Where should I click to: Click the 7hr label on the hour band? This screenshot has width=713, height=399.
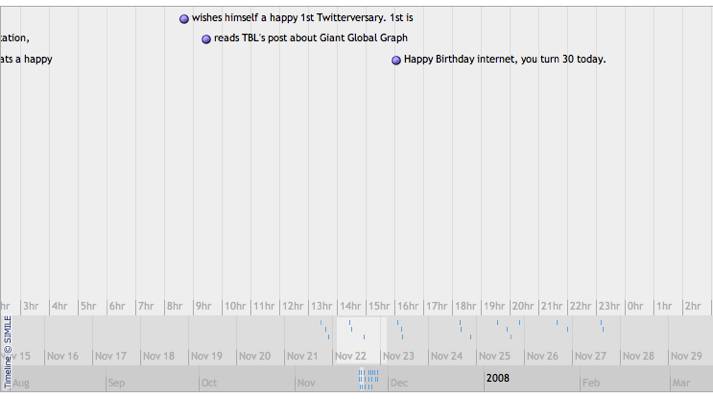tap(146, 306)
